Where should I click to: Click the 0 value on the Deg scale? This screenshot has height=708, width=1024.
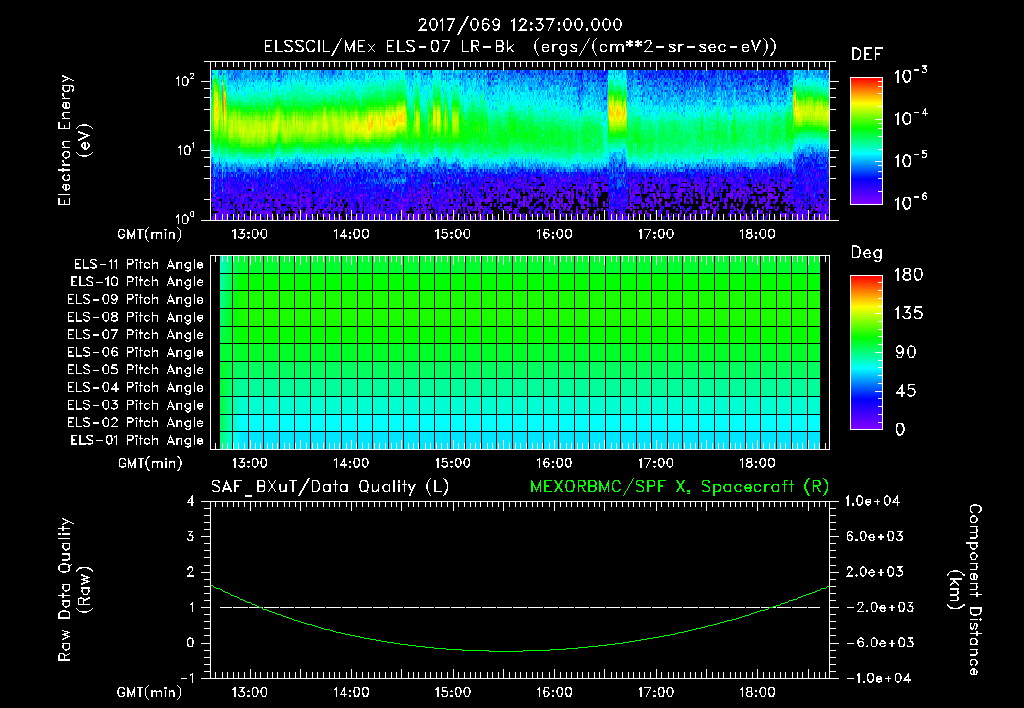click(x=901, y=430)
